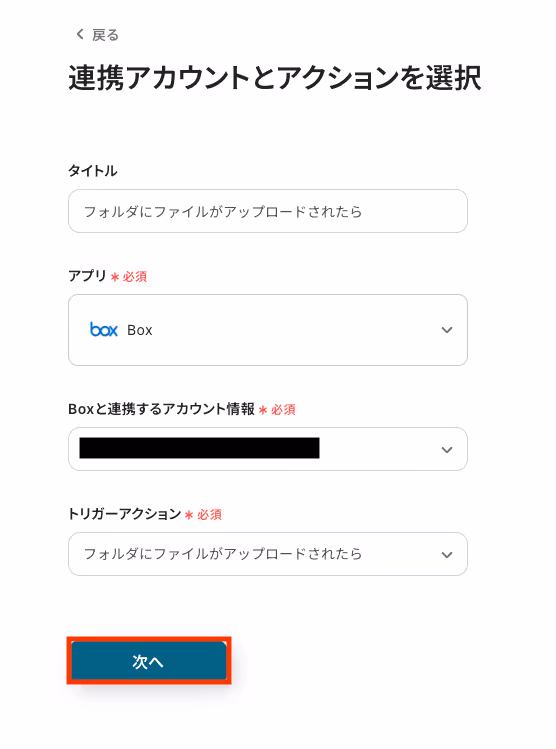Click the selected trigger action text
This screenshot has width=556, height=749.
coord(223,554)
